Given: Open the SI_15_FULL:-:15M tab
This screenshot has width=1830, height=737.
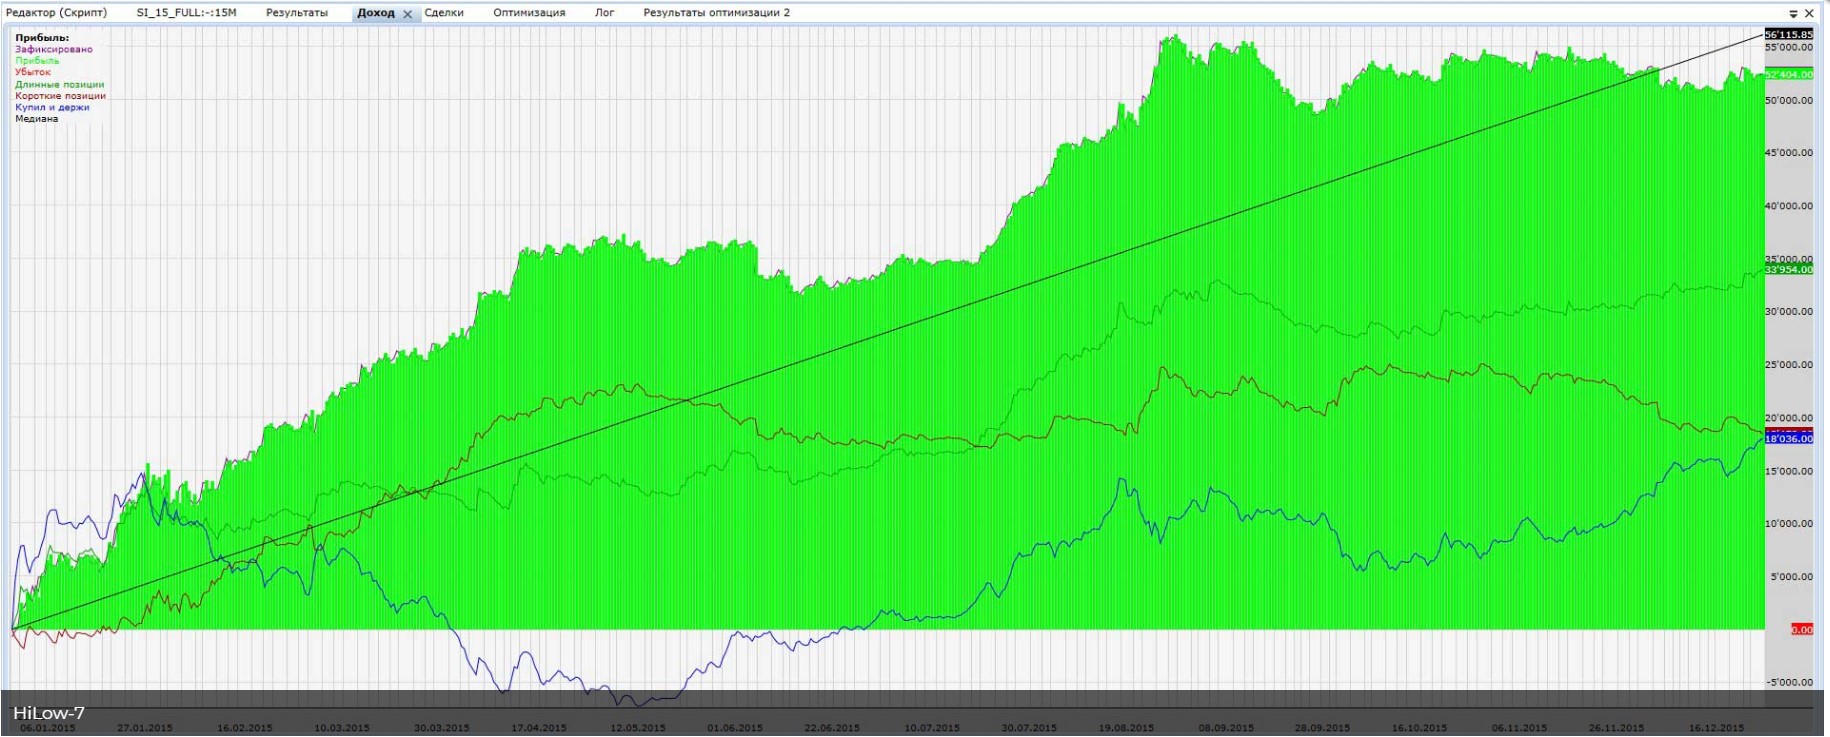Looking at the screenshot, I should pyautogui.click(x=186, y=13).
